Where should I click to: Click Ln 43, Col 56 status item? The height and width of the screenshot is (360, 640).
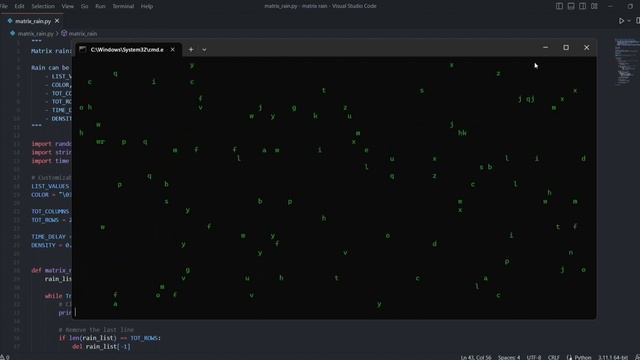476,357
